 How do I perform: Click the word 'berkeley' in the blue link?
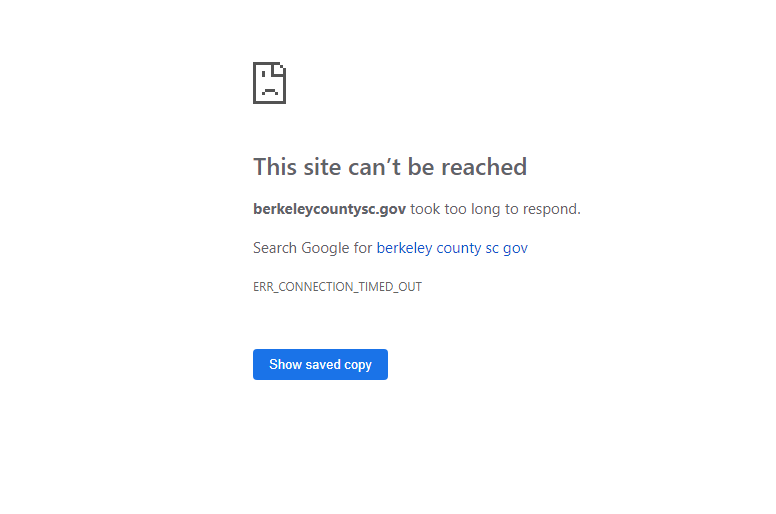click(404, 248)
